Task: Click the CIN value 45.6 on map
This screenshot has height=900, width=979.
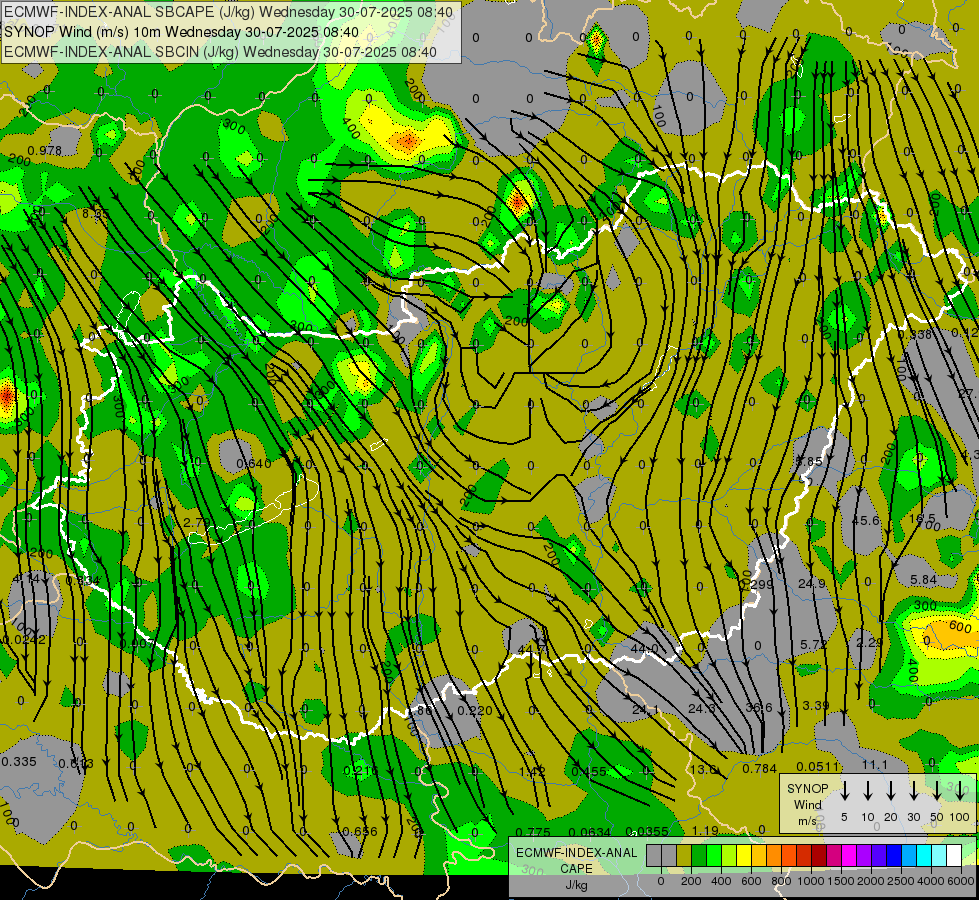Action: coord(865,520)
